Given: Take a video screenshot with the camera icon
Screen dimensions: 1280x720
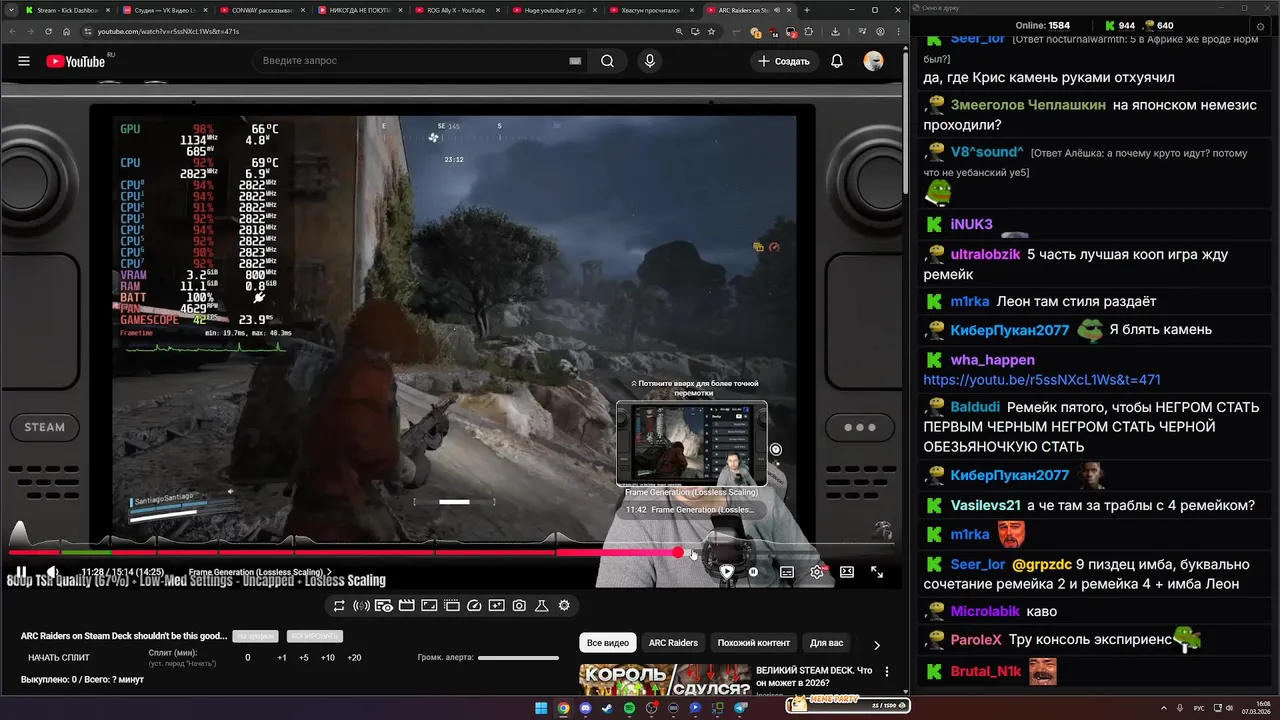Looking at the screenshot, I should click(519, 605).
